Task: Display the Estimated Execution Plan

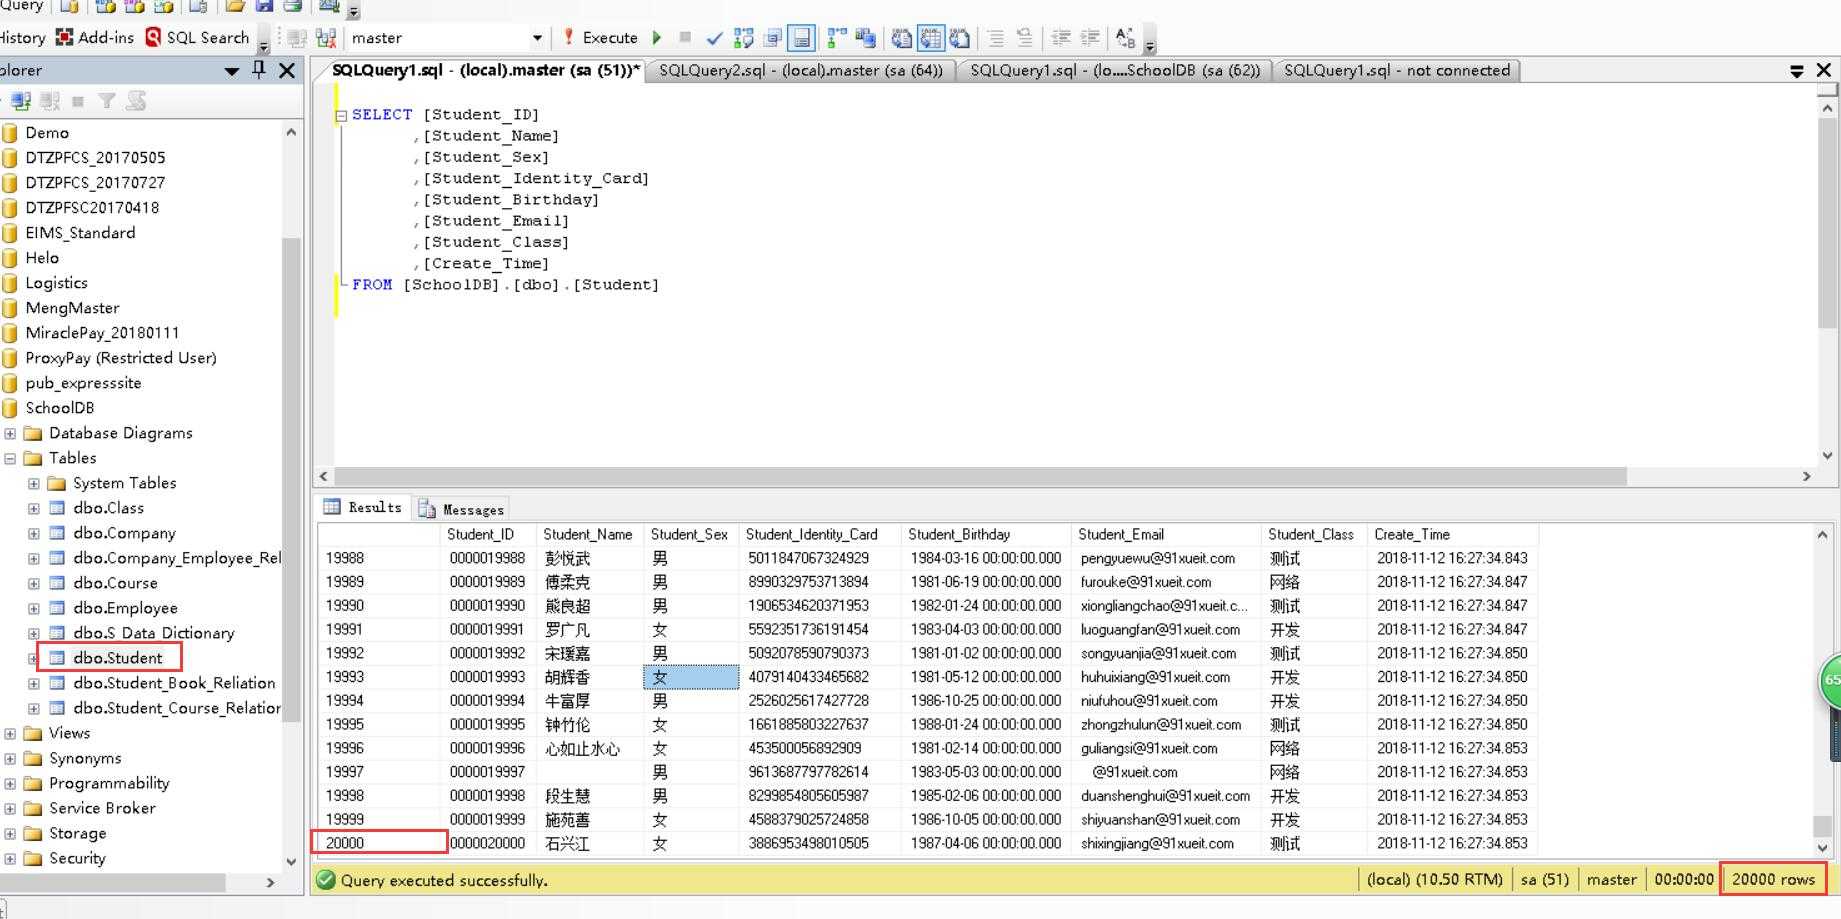Action: pyautogui.click(x=743, y=38)
